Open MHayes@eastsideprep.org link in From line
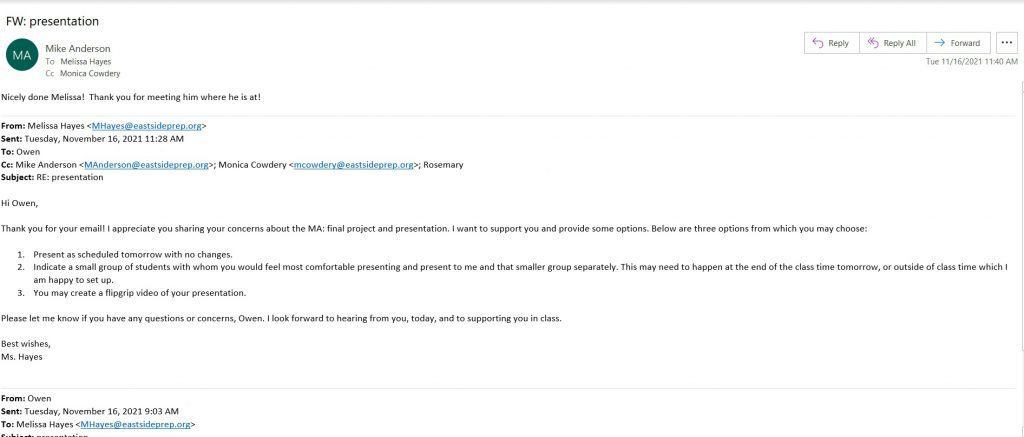 tap(148, 126)
